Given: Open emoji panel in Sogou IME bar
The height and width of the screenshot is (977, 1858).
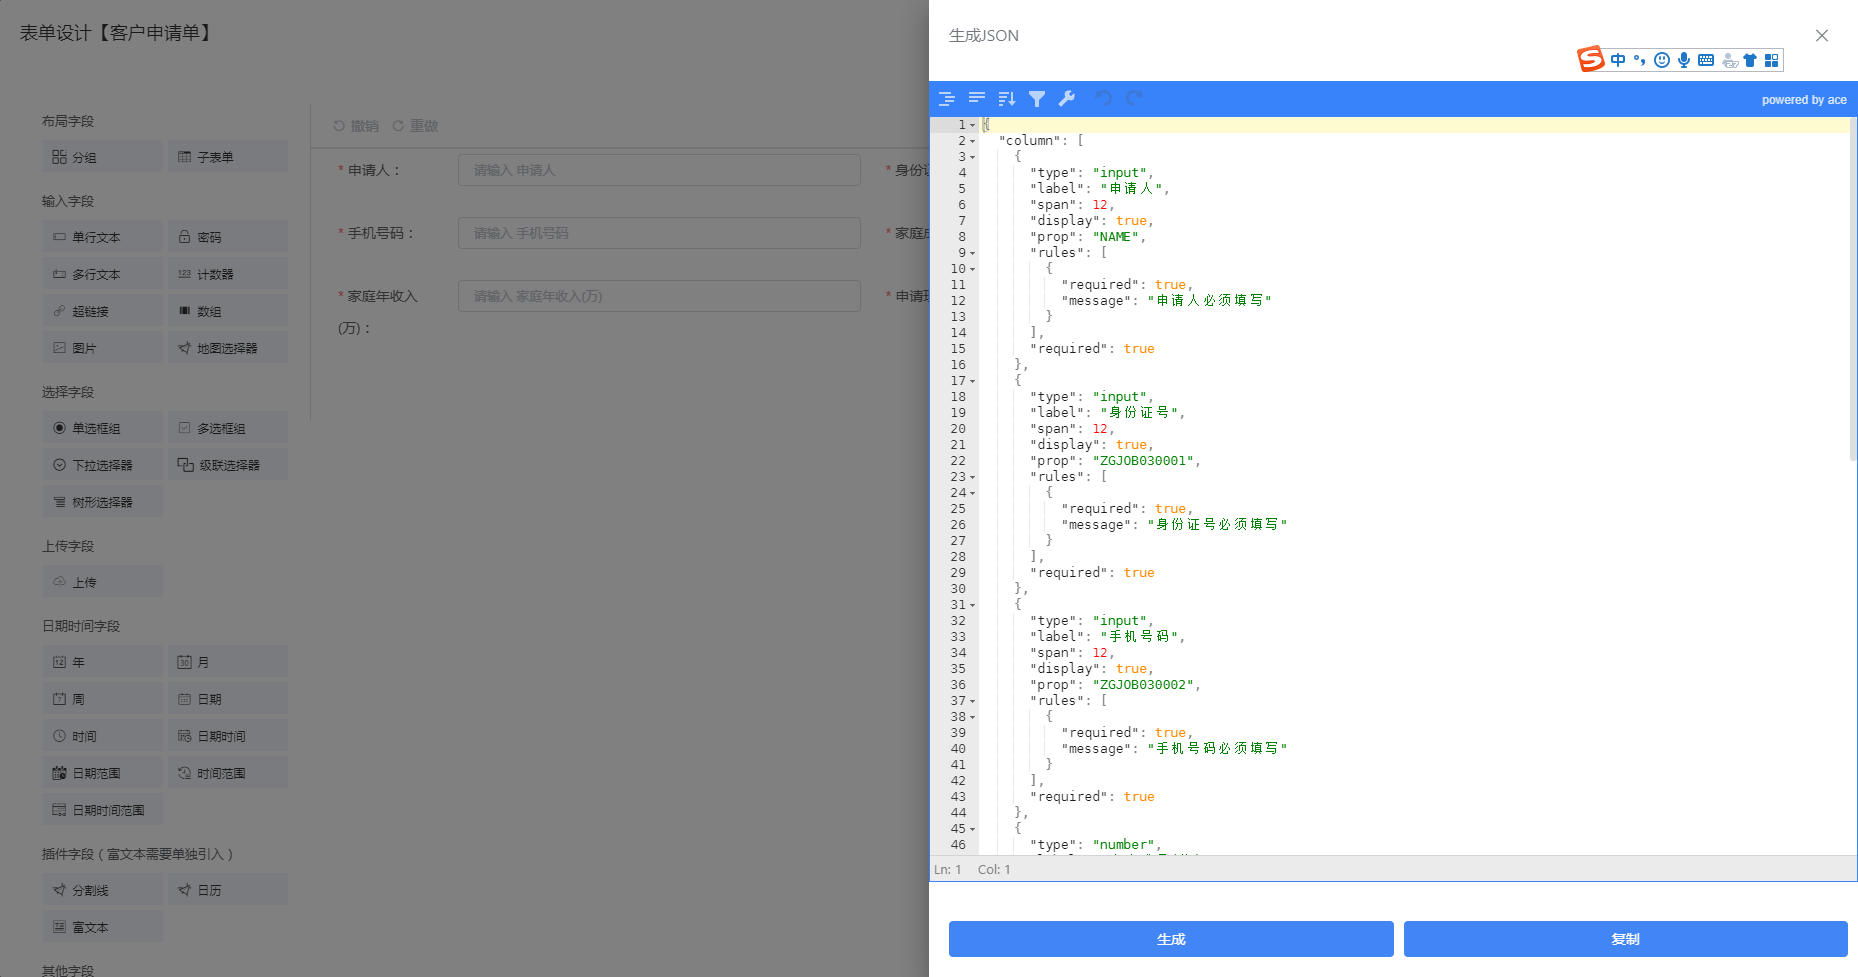Looking at the screenshot, I should (x=1662, y=60).
